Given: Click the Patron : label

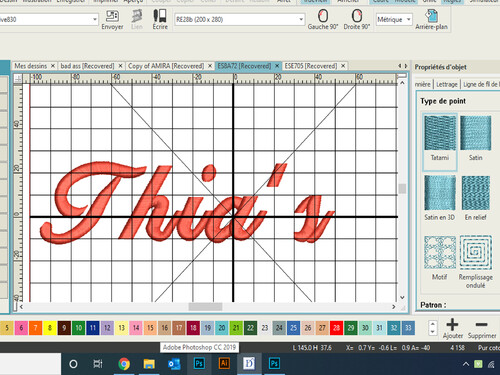Looking at the screenshot, I should pos(433,305).
